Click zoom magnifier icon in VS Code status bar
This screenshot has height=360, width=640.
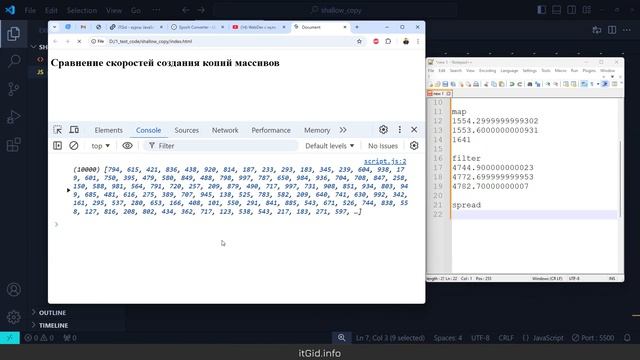pyautogui.click(x=342, y=338)
